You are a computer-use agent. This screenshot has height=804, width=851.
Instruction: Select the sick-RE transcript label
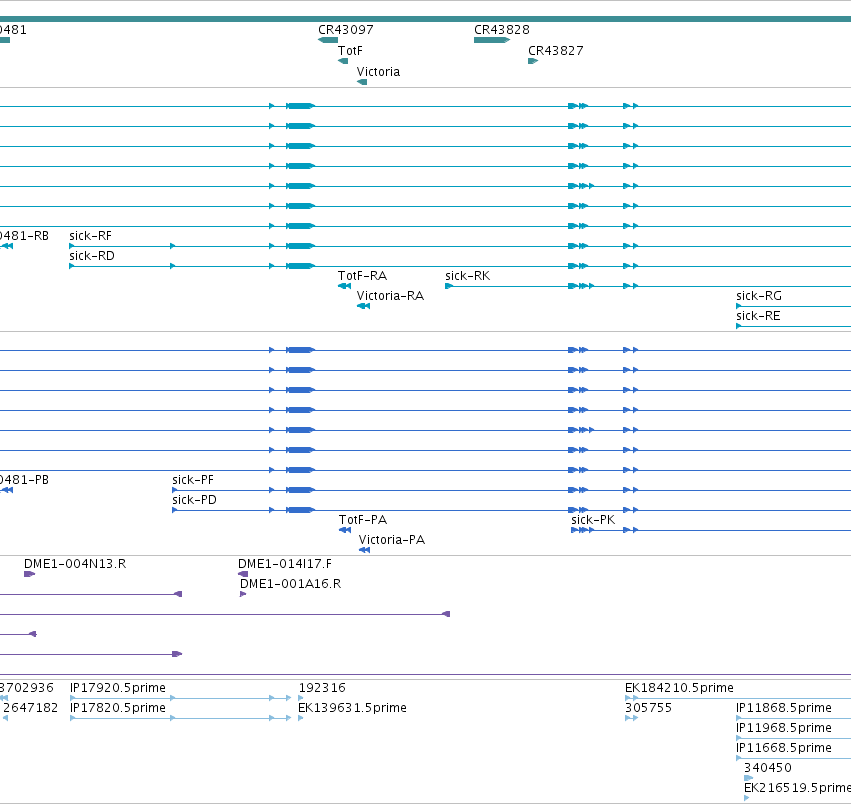(x=758, y=316)
